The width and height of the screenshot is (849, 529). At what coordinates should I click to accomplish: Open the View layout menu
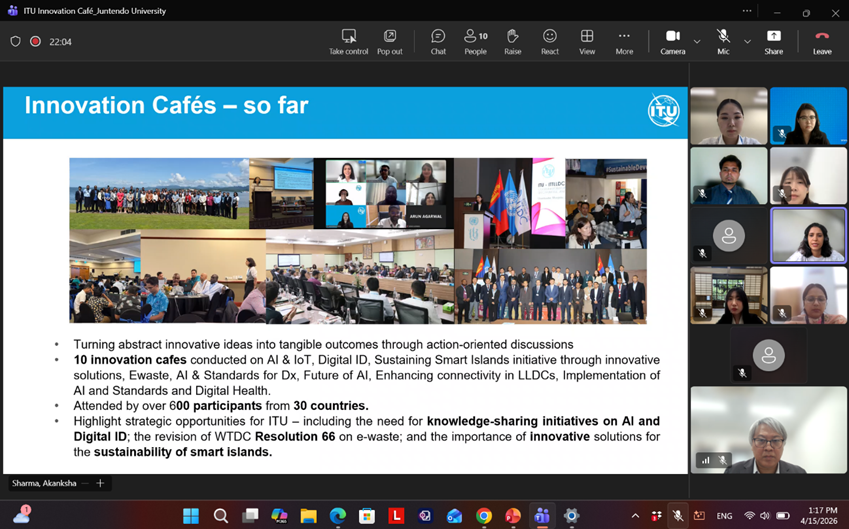tap(587, 41)
